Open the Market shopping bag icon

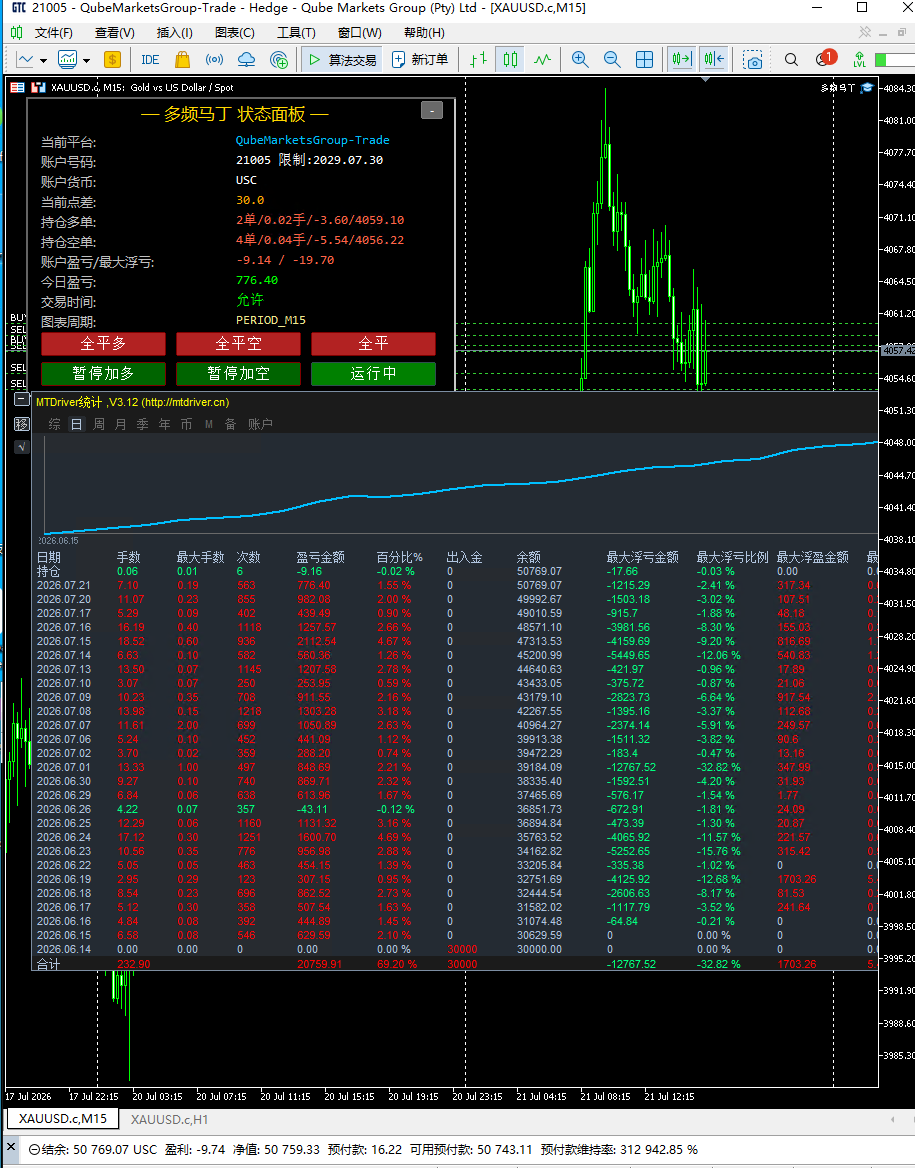tap(183, 60)
